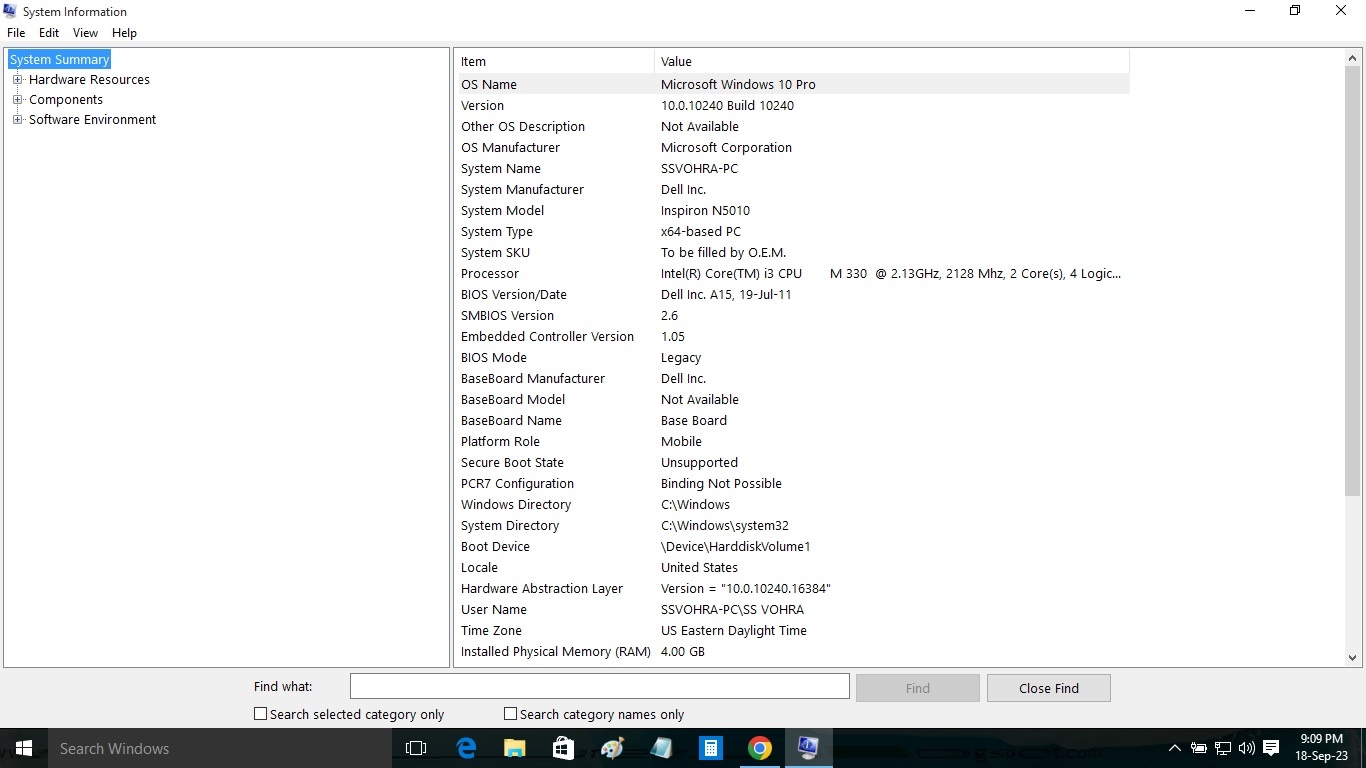Click the 'Find what' text field

click(599, 686)
